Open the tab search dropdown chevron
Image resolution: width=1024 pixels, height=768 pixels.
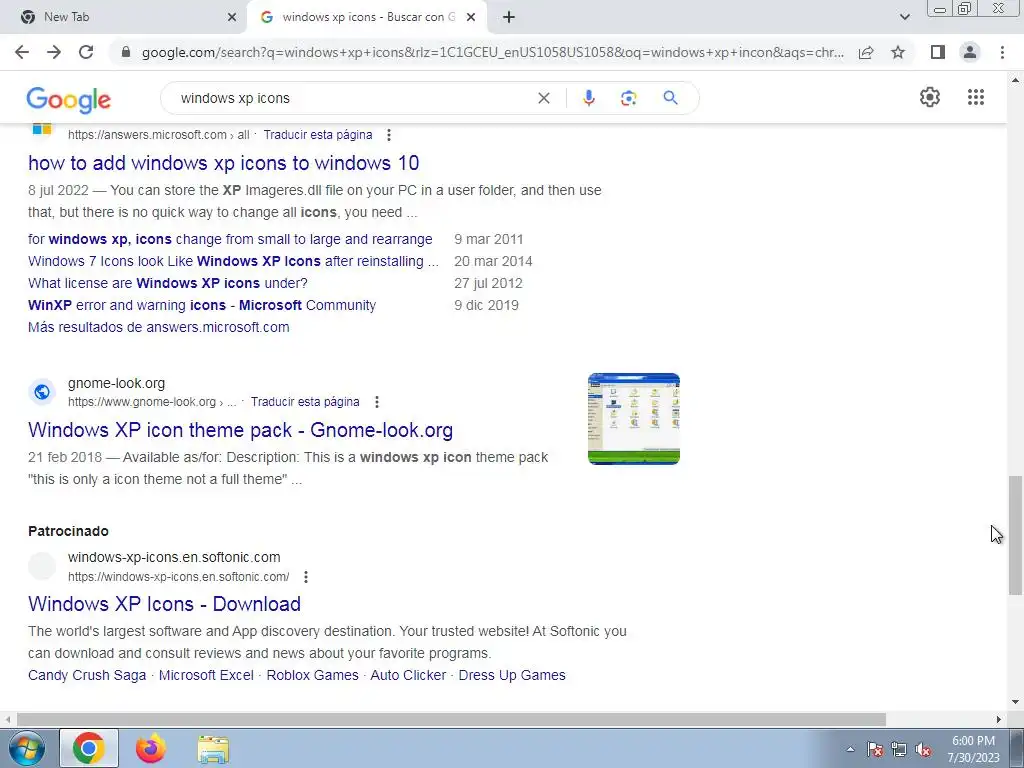(904, 17)
